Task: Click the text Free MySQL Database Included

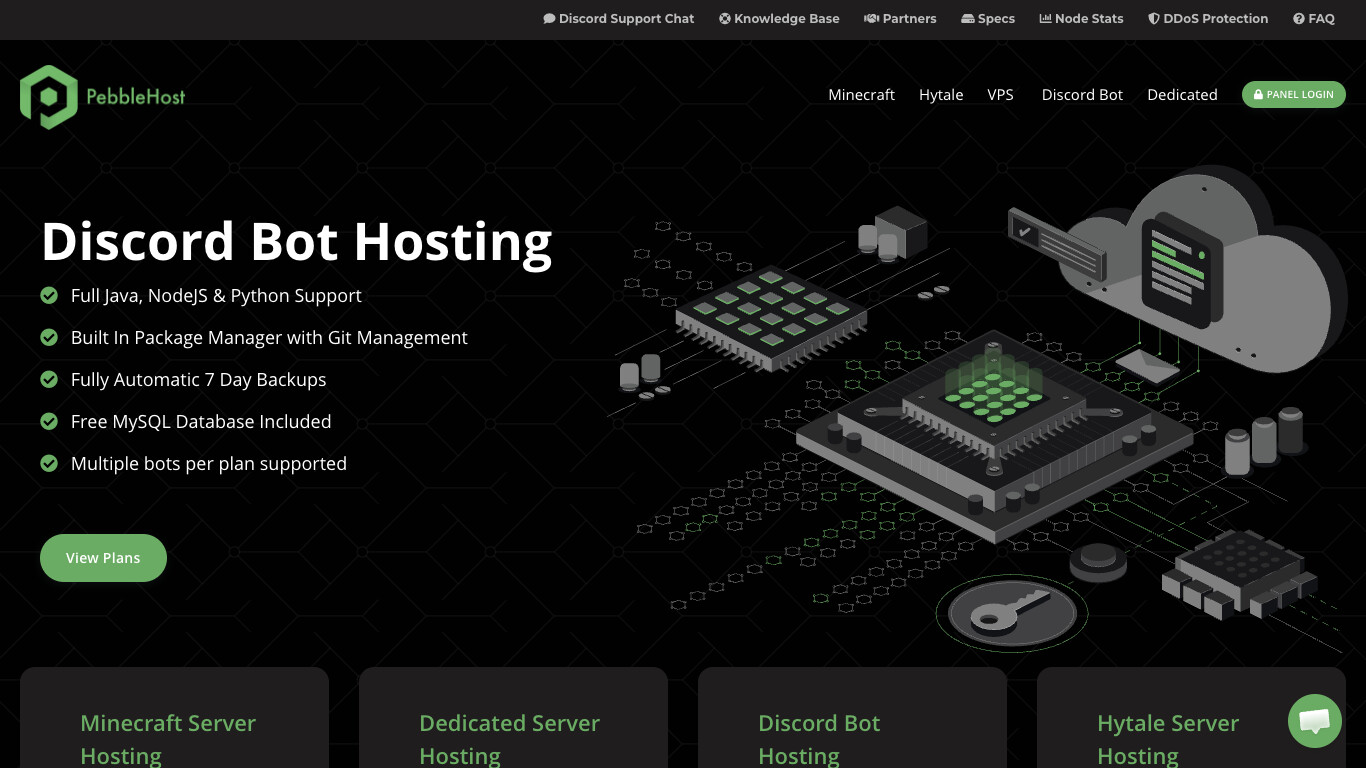Action: [201, 422]
